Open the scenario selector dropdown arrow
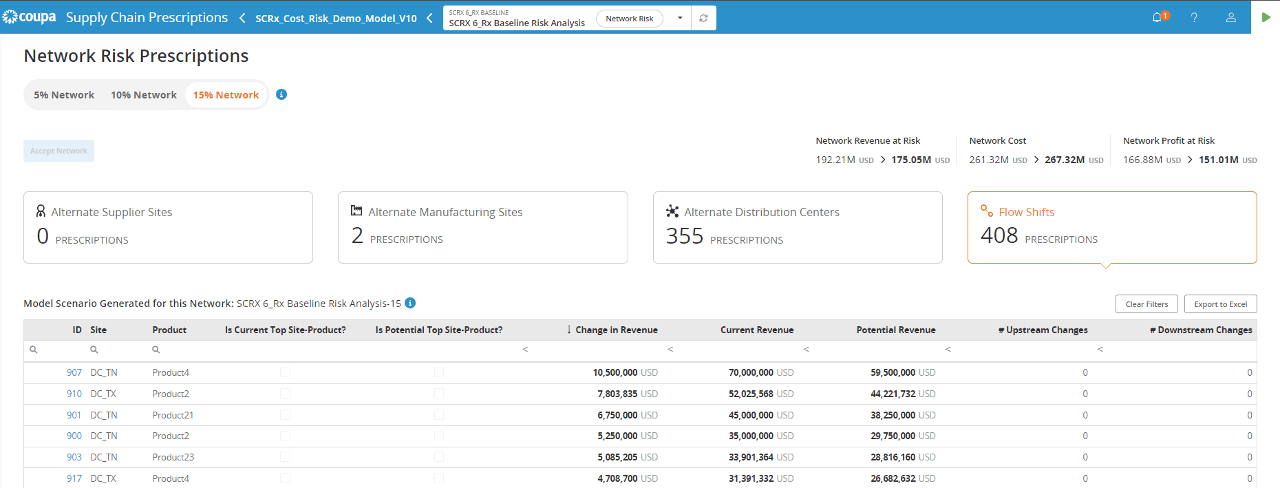This screenshot has height=488, width=1280. 679,18
